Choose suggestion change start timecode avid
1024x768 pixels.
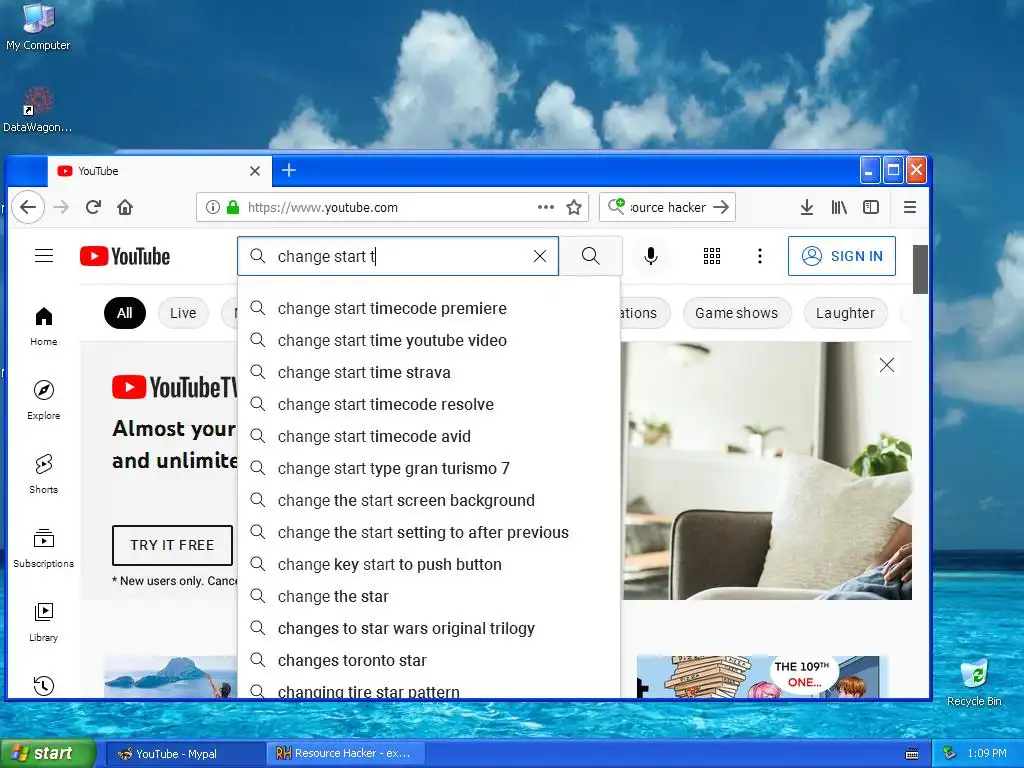(429, 436)
